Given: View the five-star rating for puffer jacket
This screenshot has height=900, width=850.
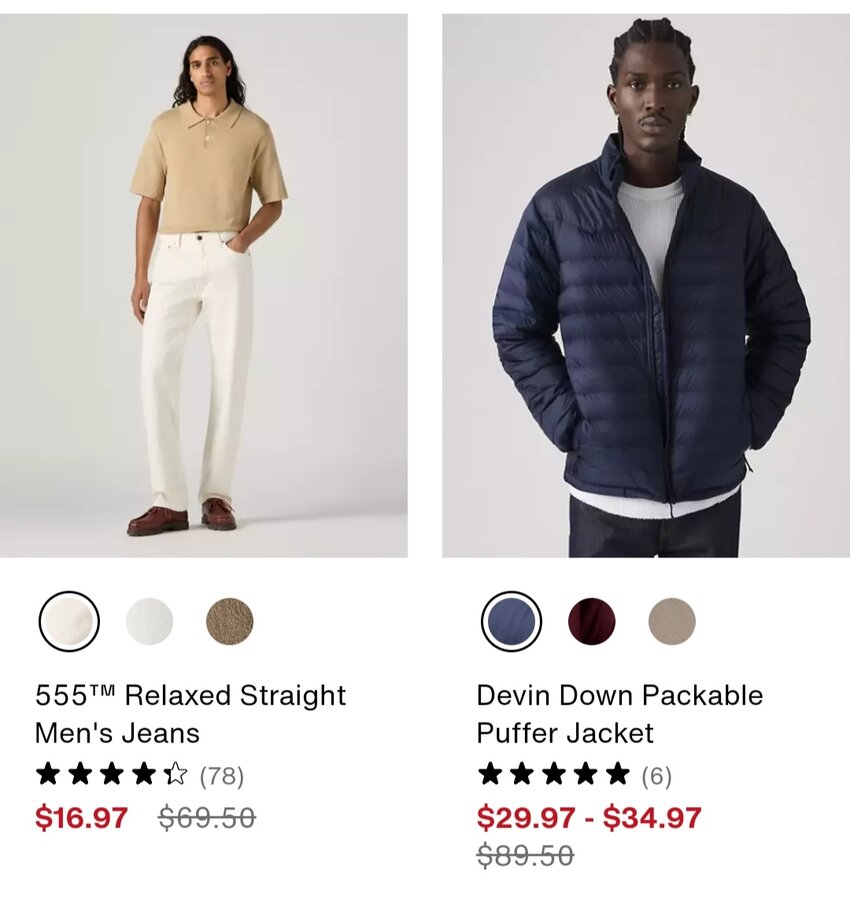Looking at the screenshot, I should (553, 774).
